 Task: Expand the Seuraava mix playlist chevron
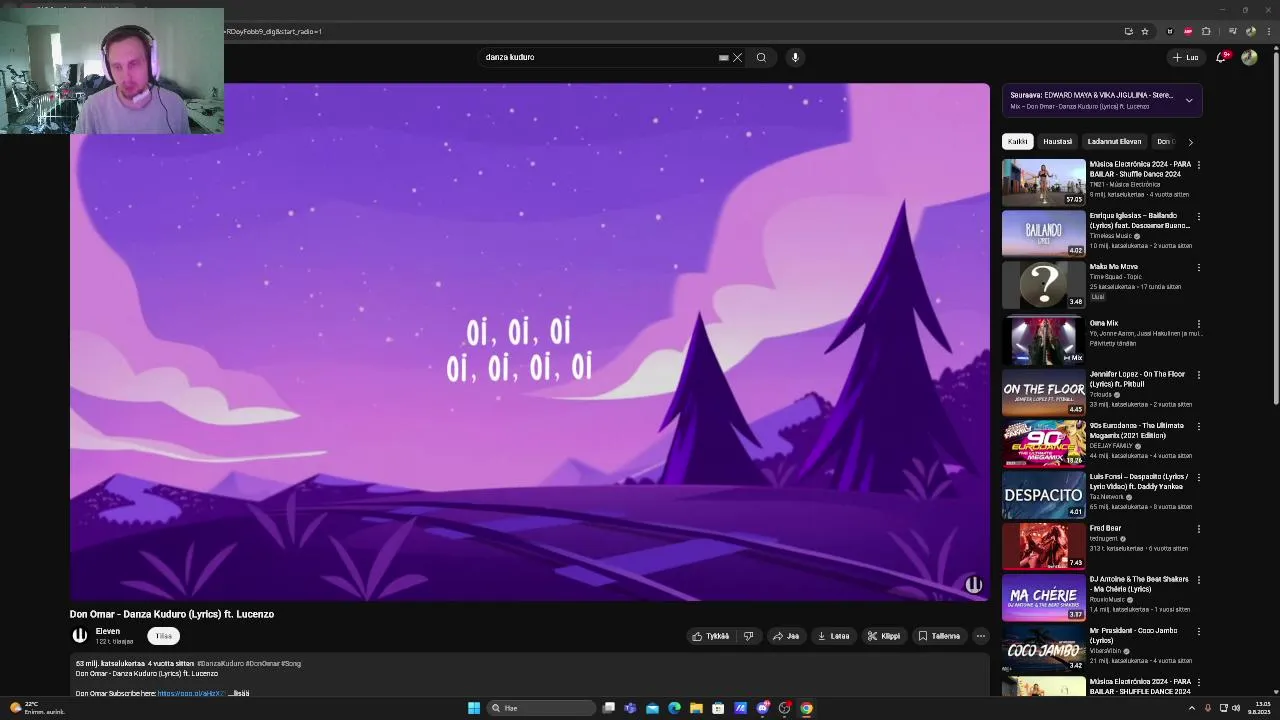[x=1189, y=100]
